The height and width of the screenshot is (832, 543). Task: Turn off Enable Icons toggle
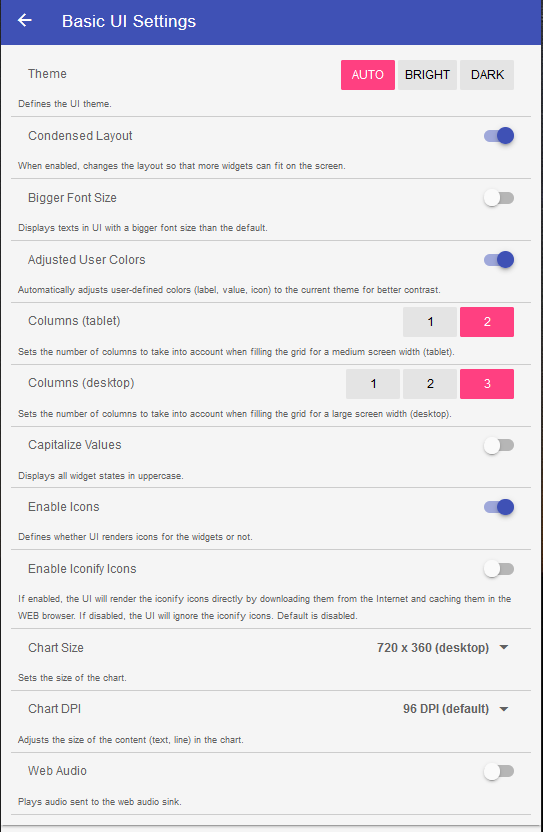tap(499, 507)
